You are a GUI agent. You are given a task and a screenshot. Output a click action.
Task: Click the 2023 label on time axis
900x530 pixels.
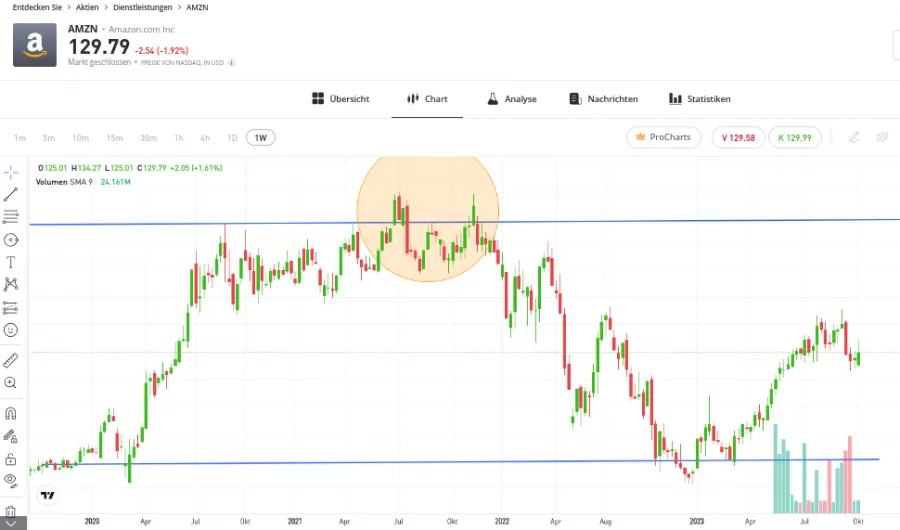[x=697, y=521]
